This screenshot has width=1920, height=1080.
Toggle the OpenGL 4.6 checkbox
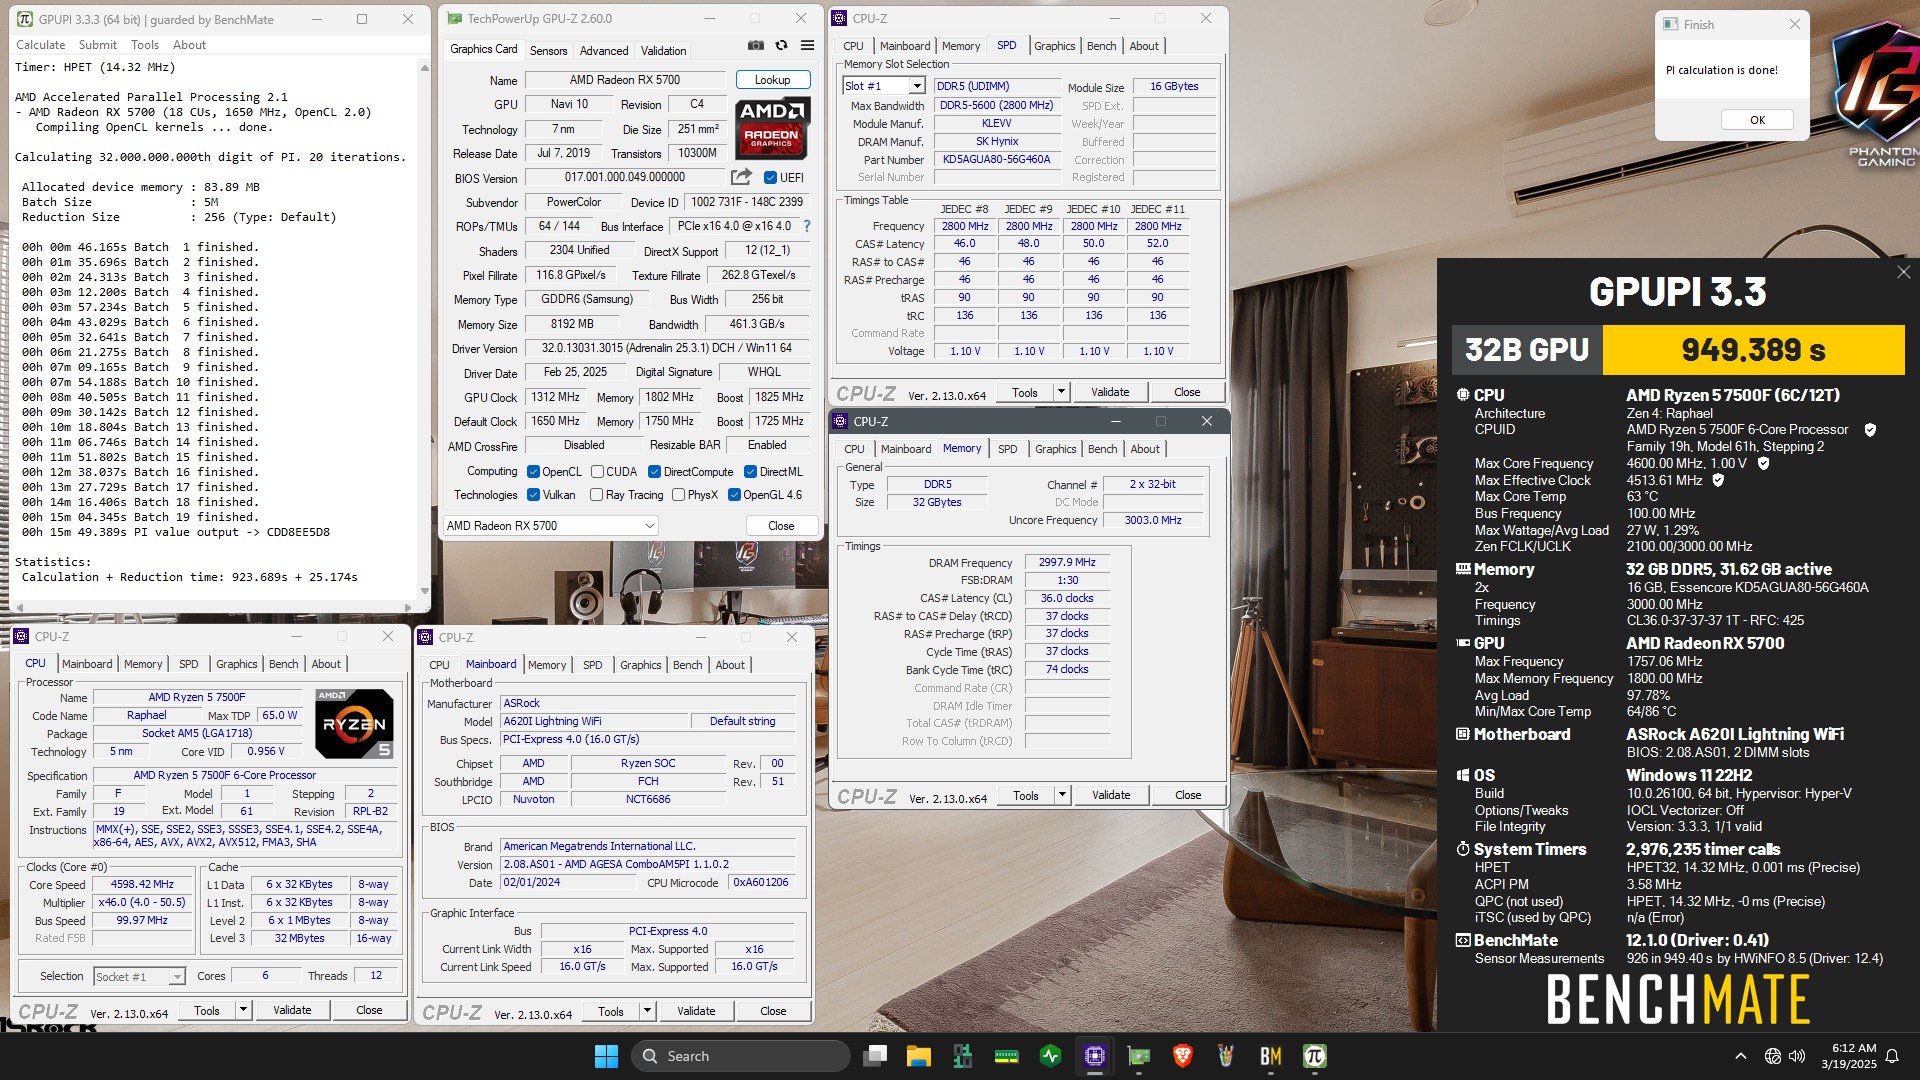(734, 495)
